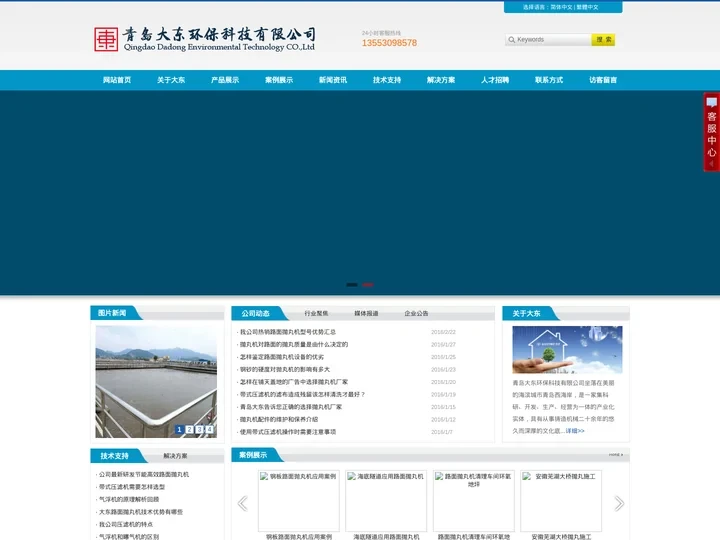This screenshot has height=540, width=720.
Task: Open article 抛丸机对路面的抛丸质量是由什么决定的
Action: (294, 344)
